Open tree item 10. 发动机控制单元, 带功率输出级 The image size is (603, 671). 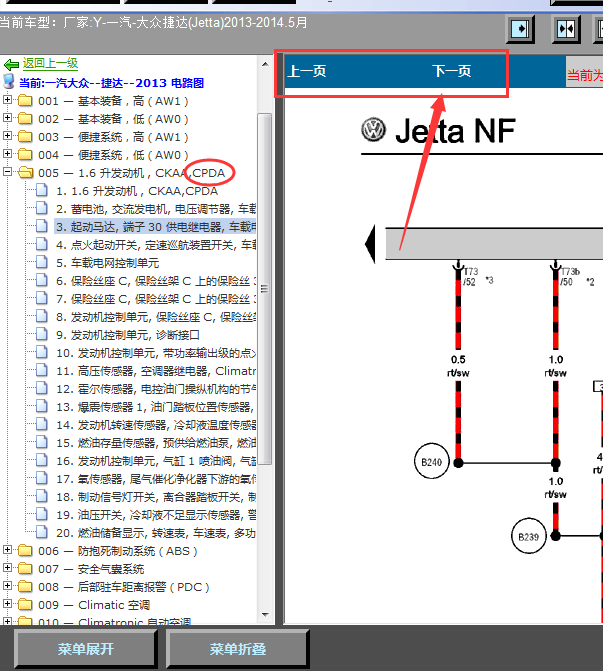[x=156, y=353]
